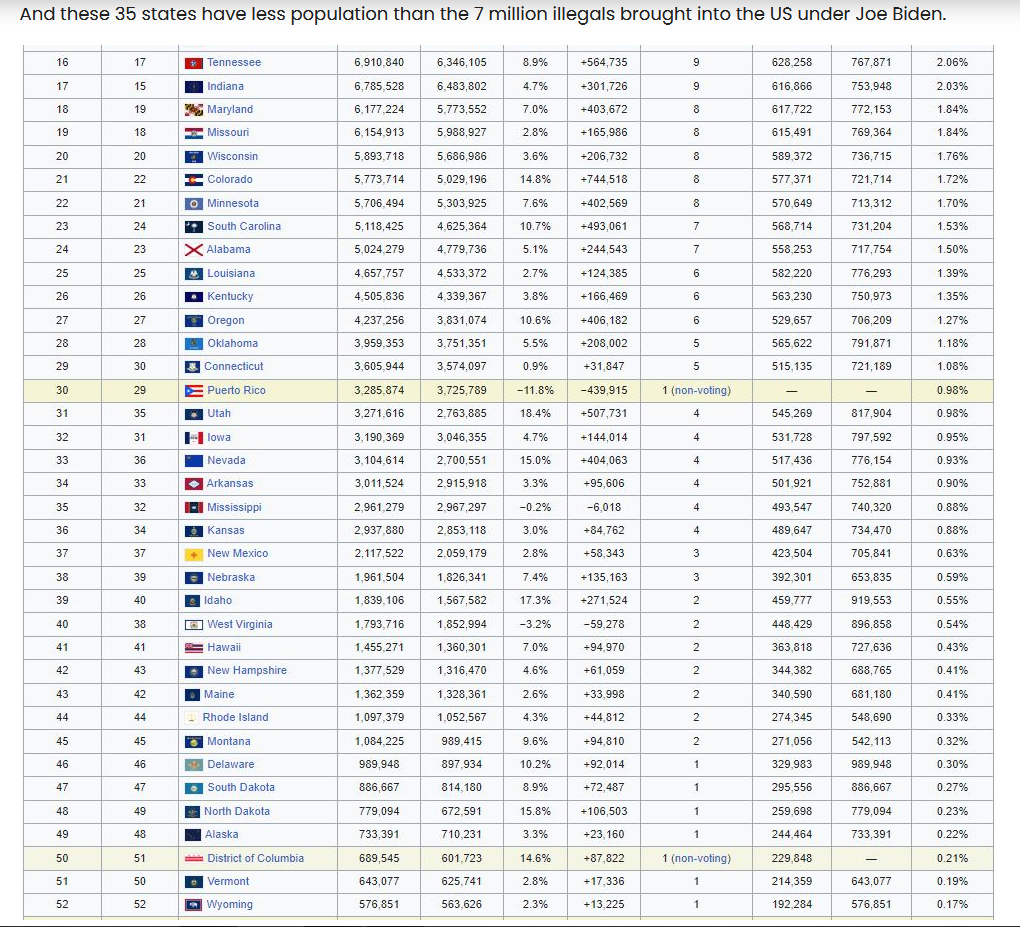
Task: Open the South Carolina link
Action: 244,226
